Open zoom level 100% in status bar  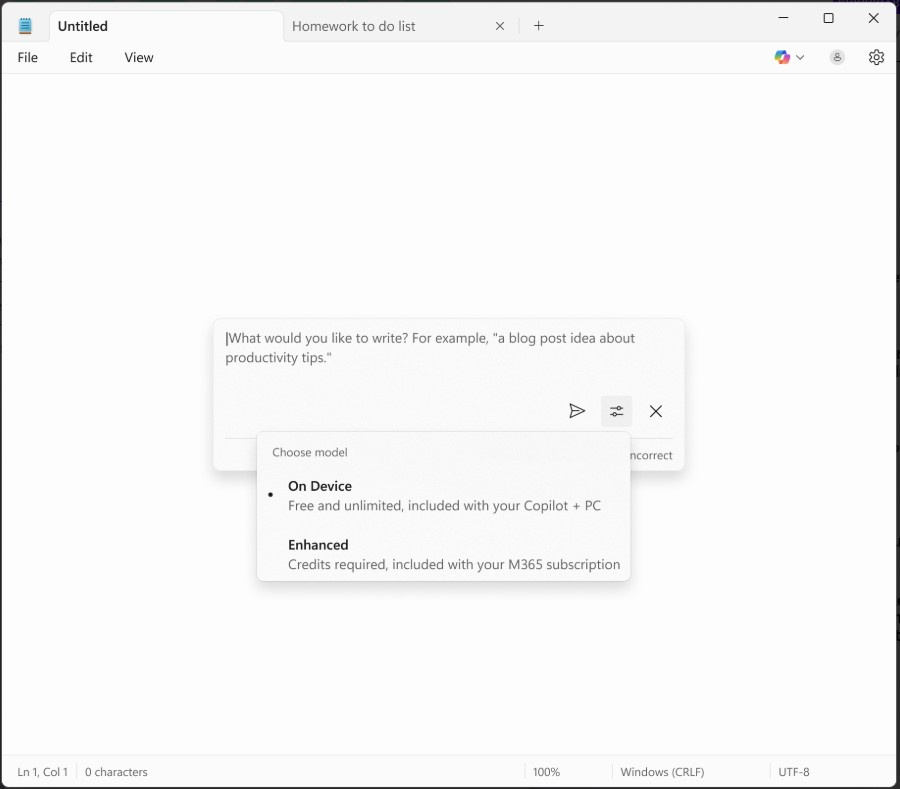[x=546, y=772]
